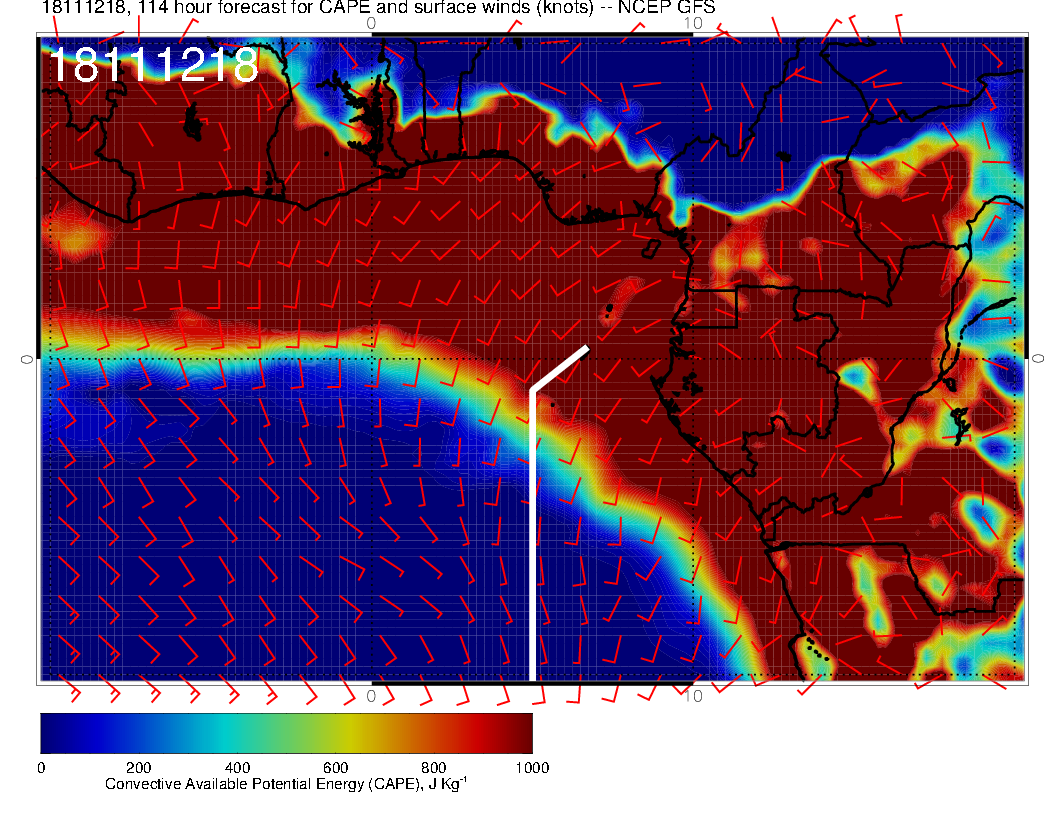1056x816 pixels.
Task: Click the 'Convective Available Potential Energy' caption
Action: [x=286, y=784]
